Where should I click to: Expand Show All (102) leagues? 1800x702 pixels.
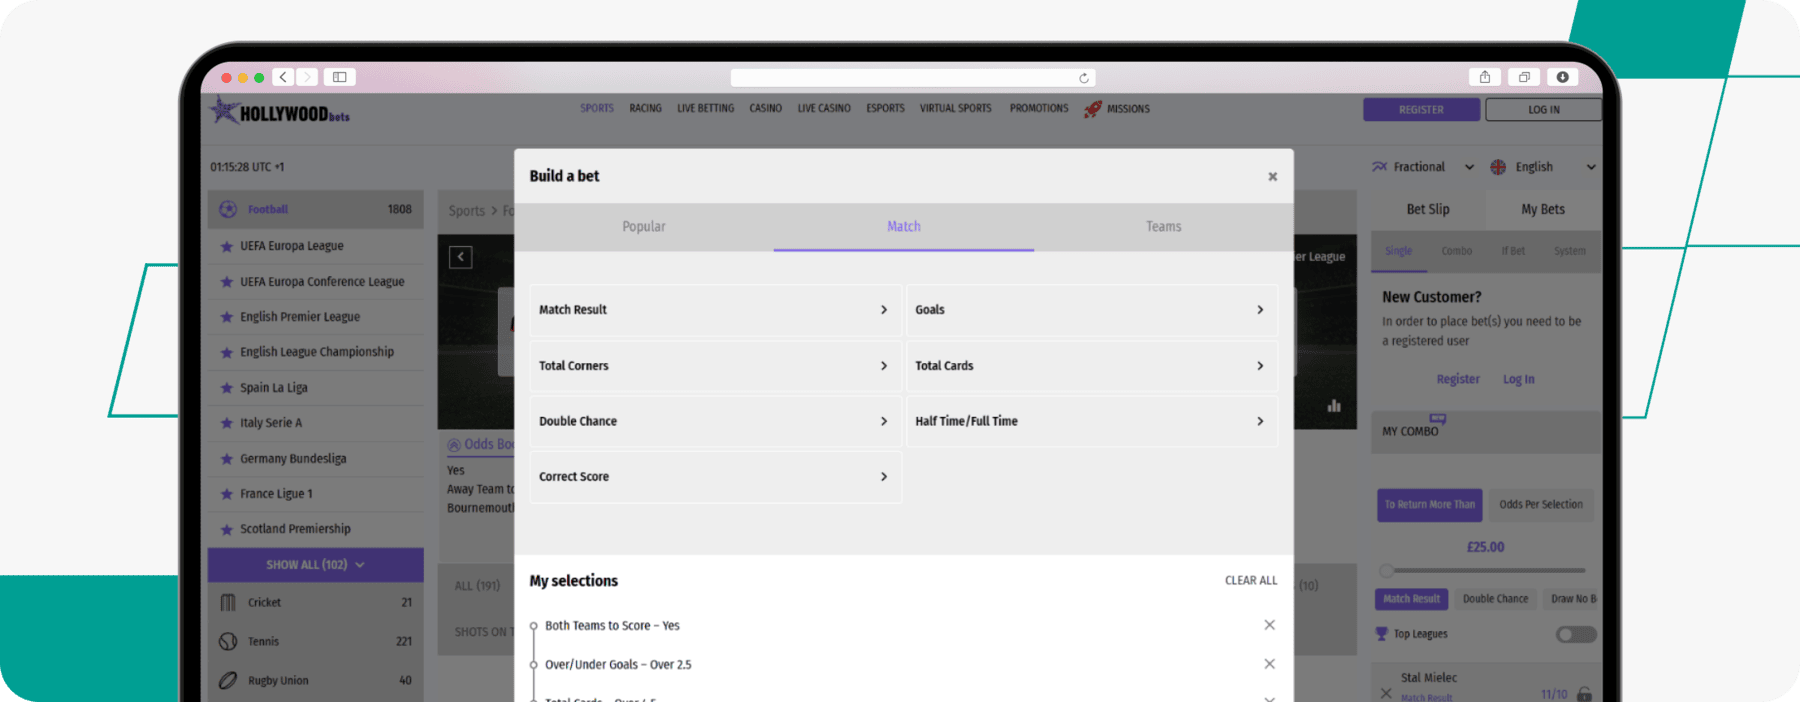[315, 565]
